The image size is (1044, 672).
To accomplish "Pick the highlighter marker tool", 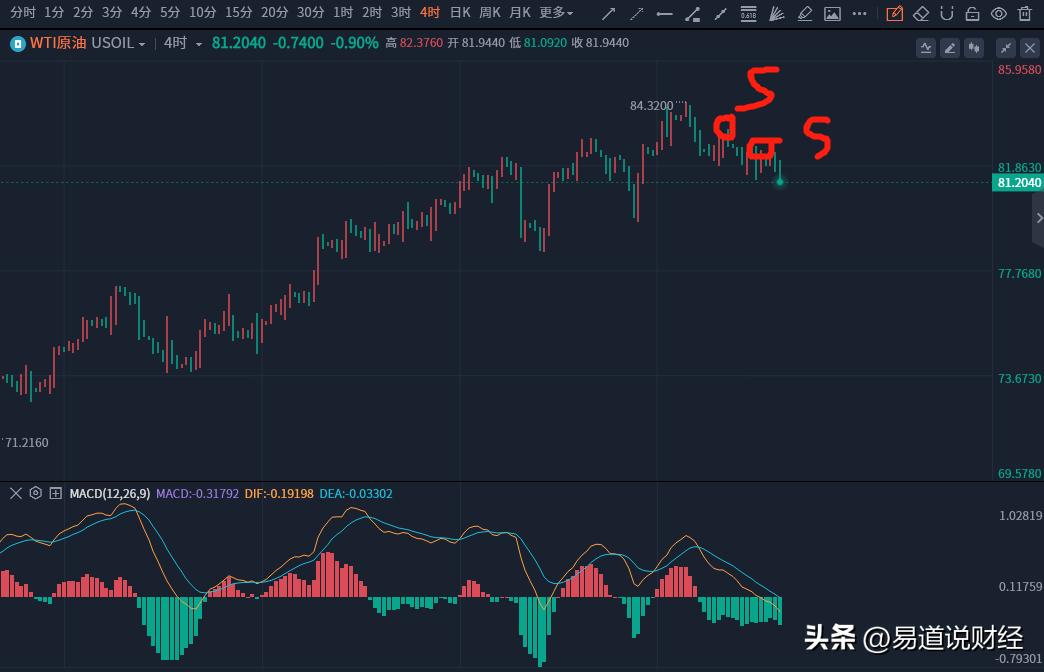I will pyautogui.click(x=805, y=12).
